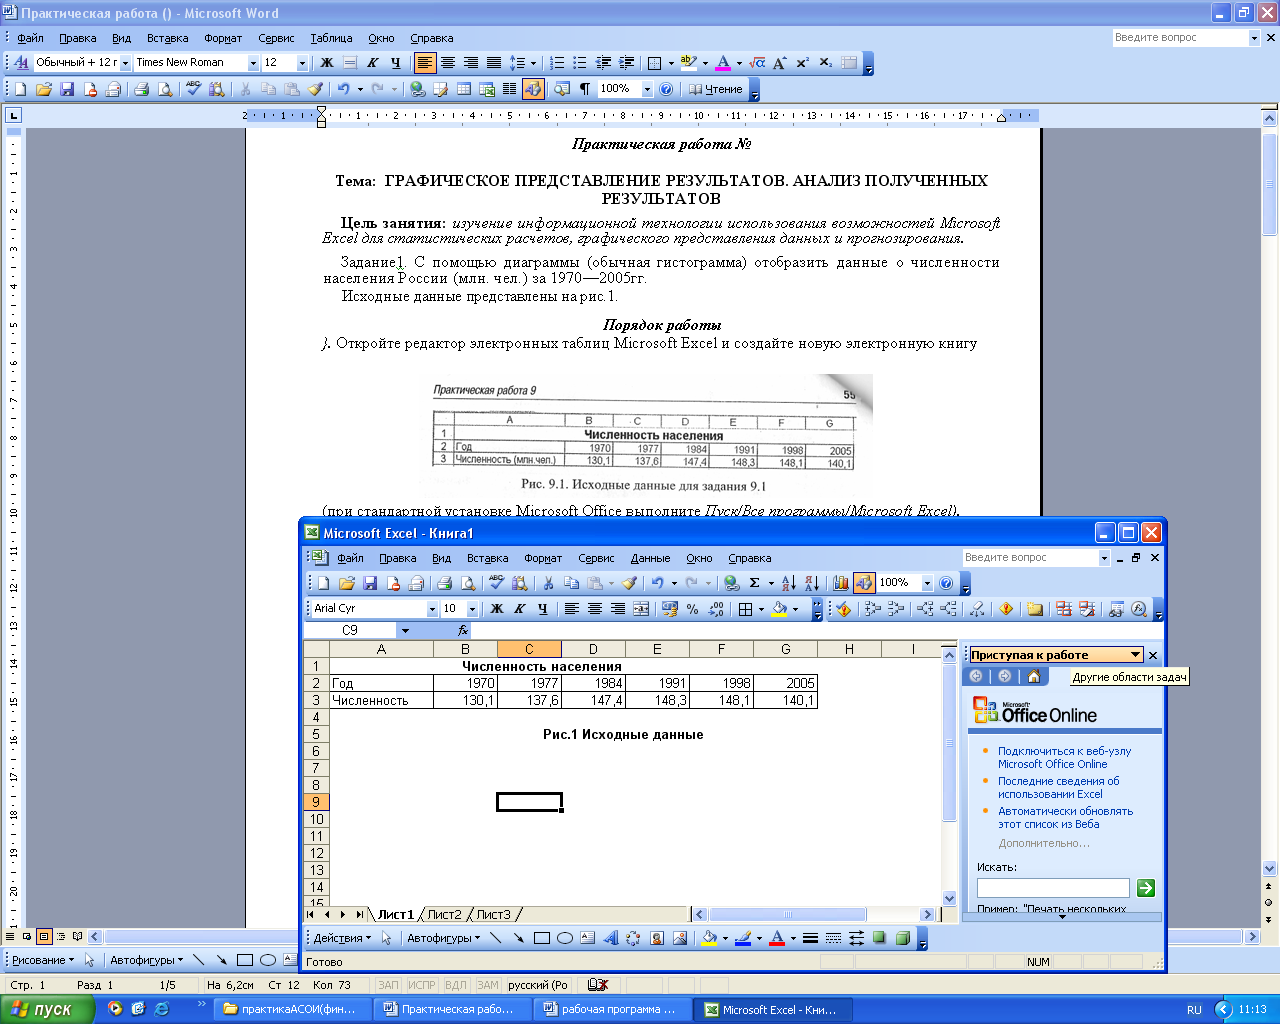Screen dimensions: 1280x1024
Task: Open Word 'Вставка' menu
Action: point(167,38)
